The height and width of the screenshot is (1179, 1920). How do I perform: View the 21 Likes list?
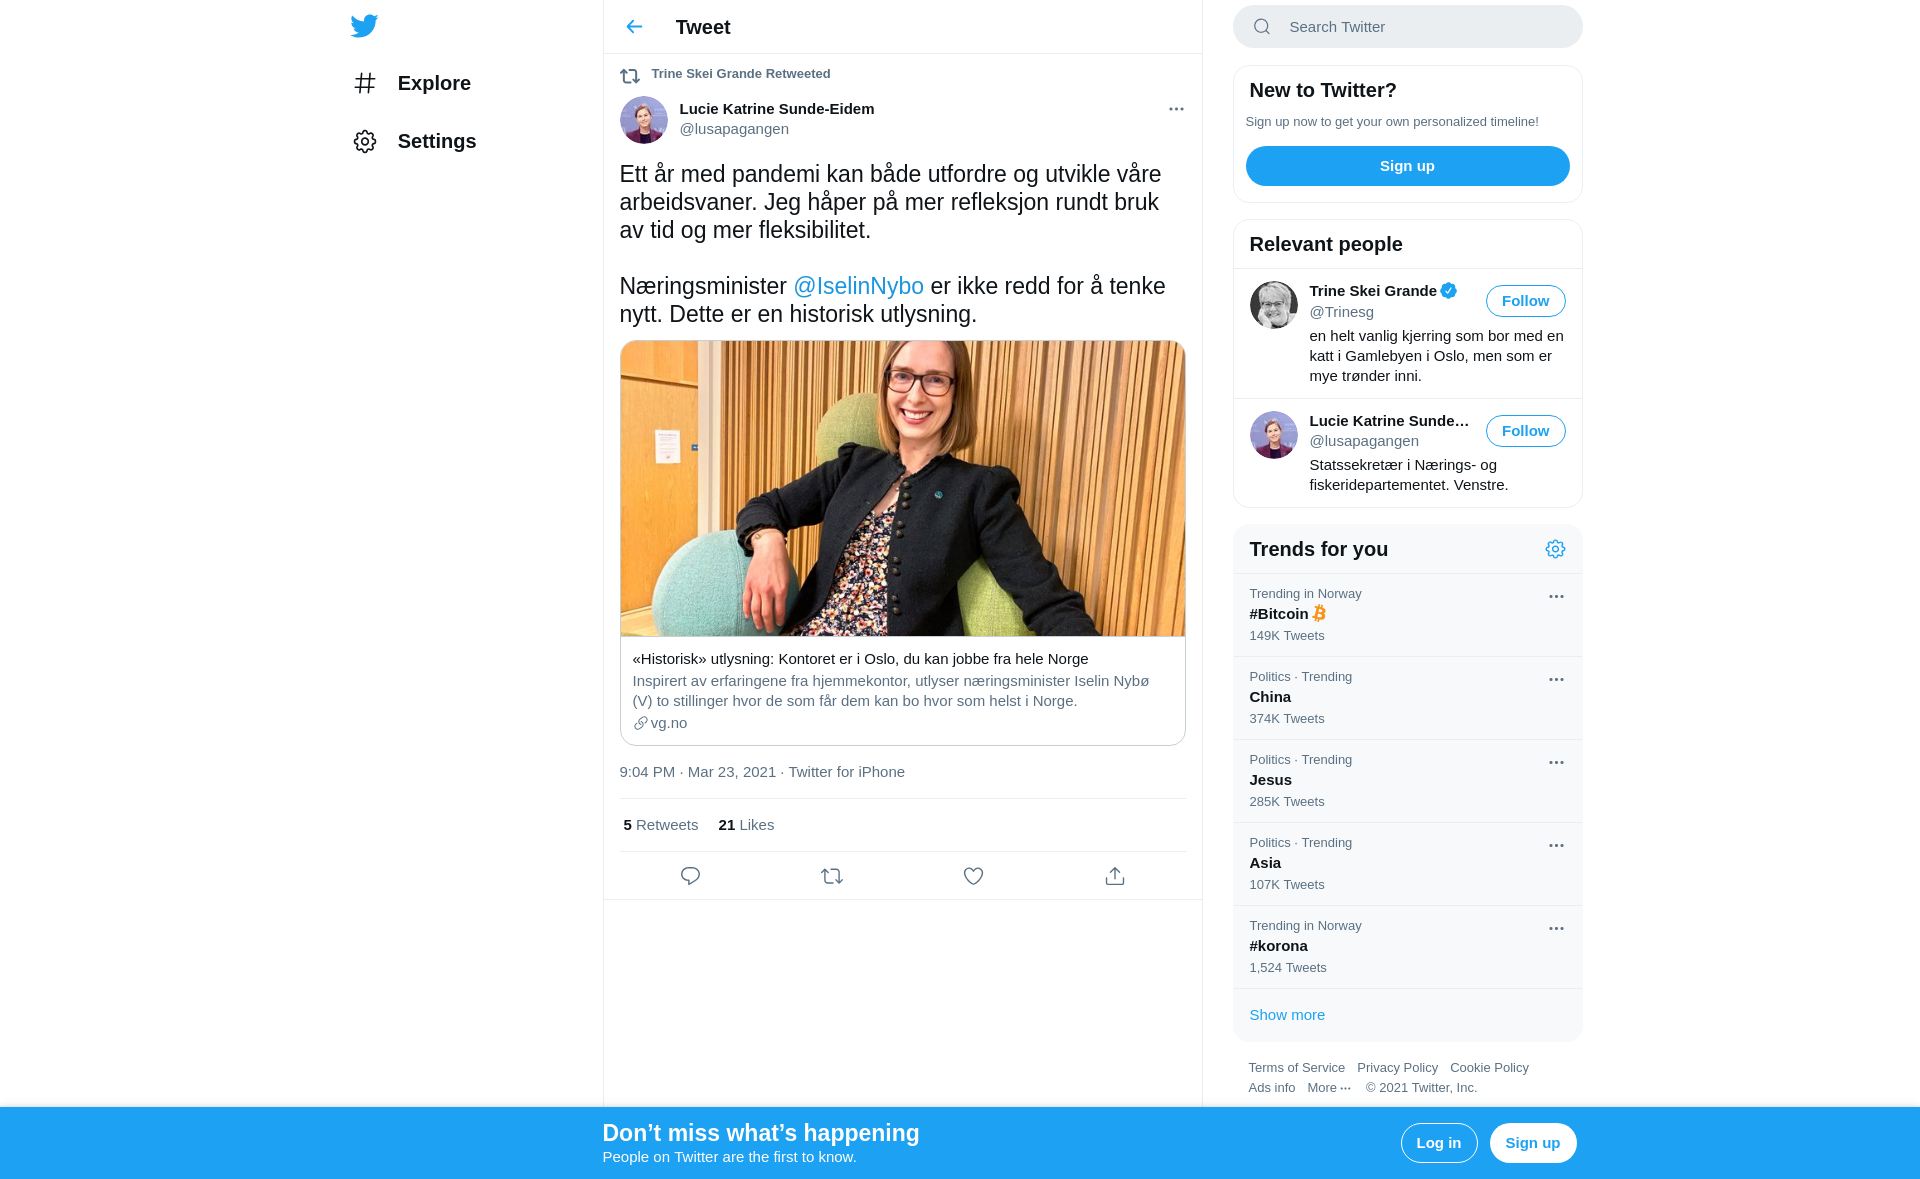click(746, 825)
